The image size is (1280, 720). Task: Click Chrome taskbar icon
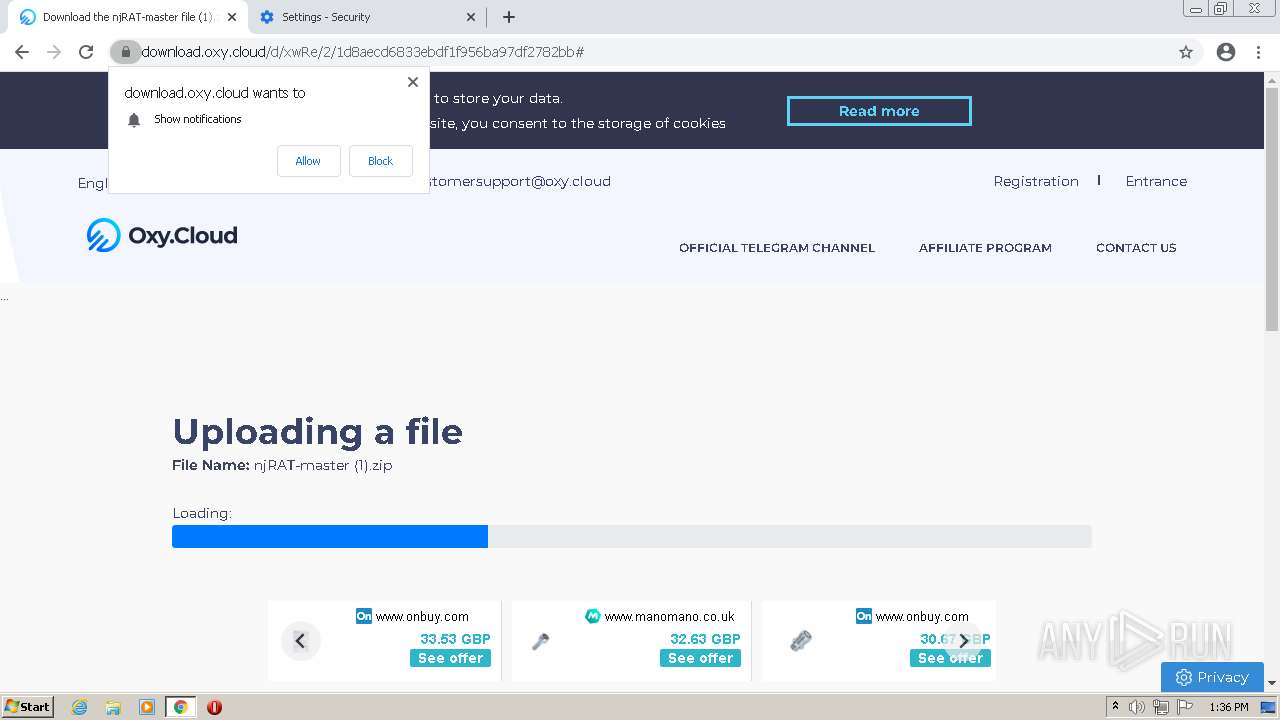pyautogui.click(x=181, y=707)
